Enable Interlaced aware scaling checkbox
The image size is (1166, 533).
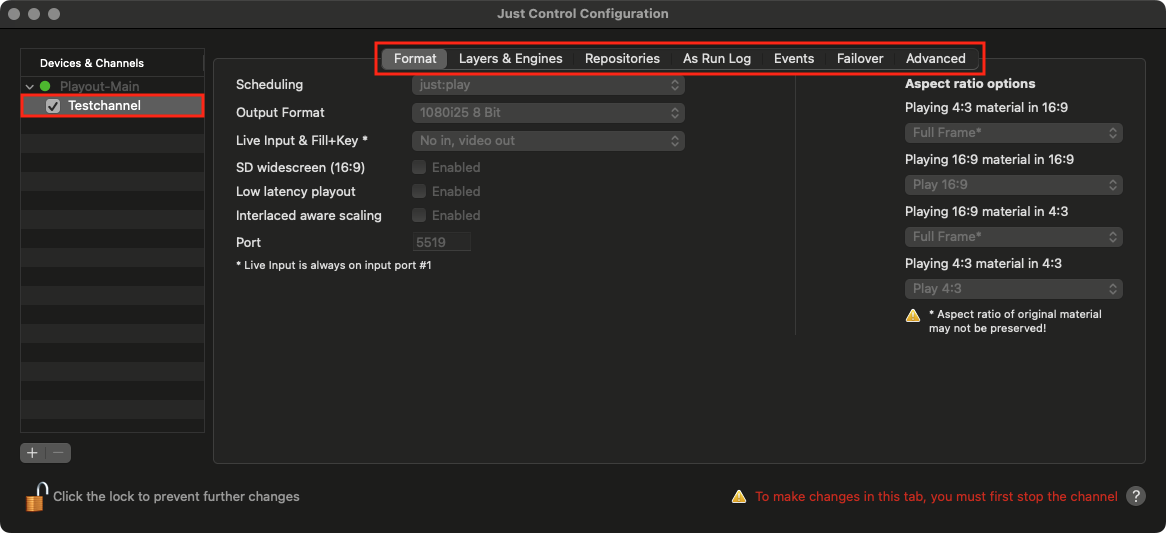click(419, 215)
